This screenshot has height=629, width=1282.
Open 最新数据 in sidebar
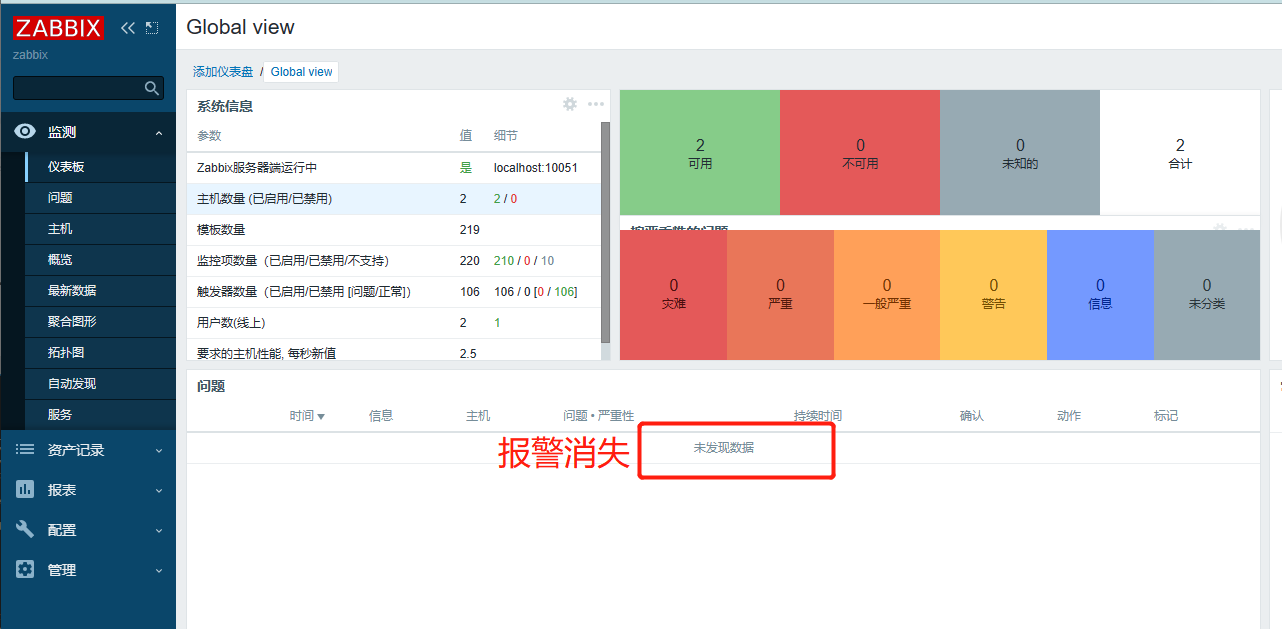[100, 291]
